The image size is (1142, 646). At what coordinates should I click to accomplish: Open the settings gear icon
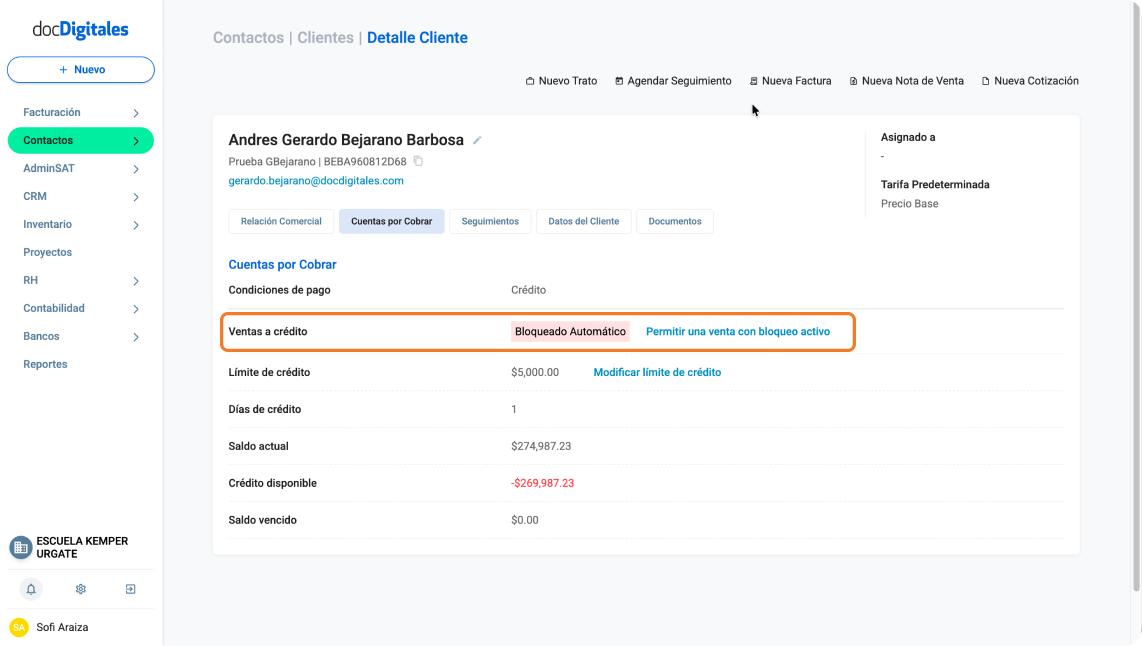coord(81,589)
